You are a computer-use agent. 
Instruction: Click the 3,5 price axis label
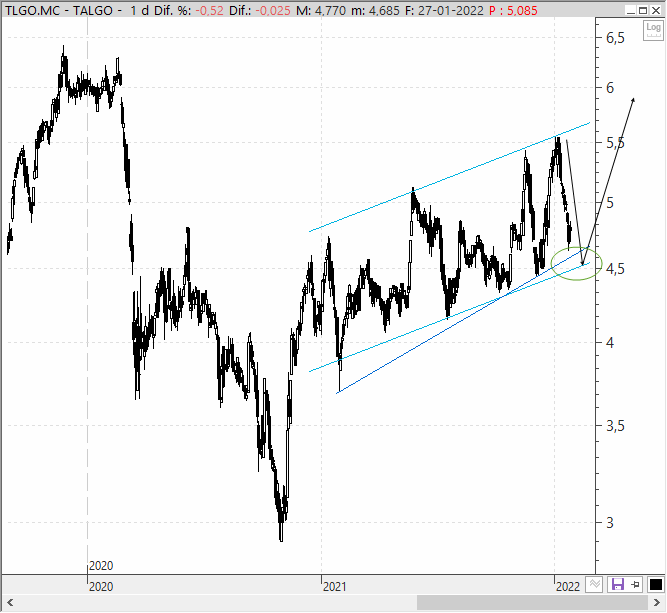click(x=616, y=425)
